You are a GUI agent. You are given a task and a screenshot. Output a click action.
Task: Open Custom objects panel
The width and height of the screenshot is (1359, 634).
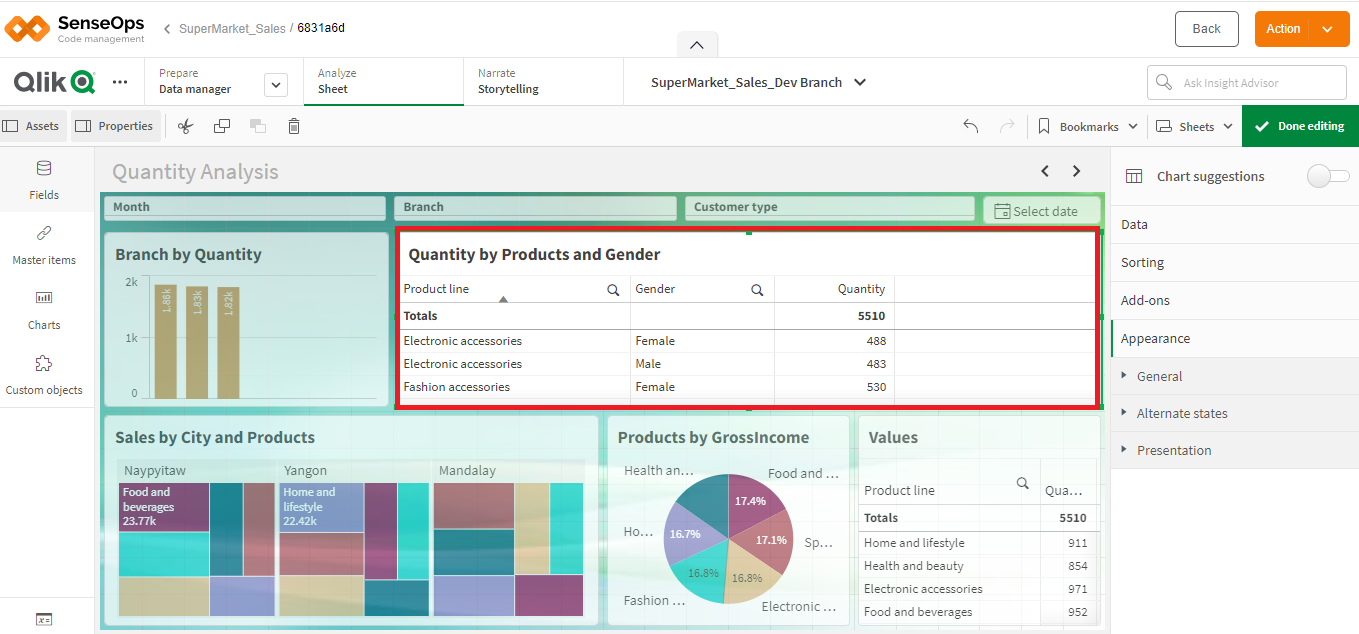click(44, 375)
